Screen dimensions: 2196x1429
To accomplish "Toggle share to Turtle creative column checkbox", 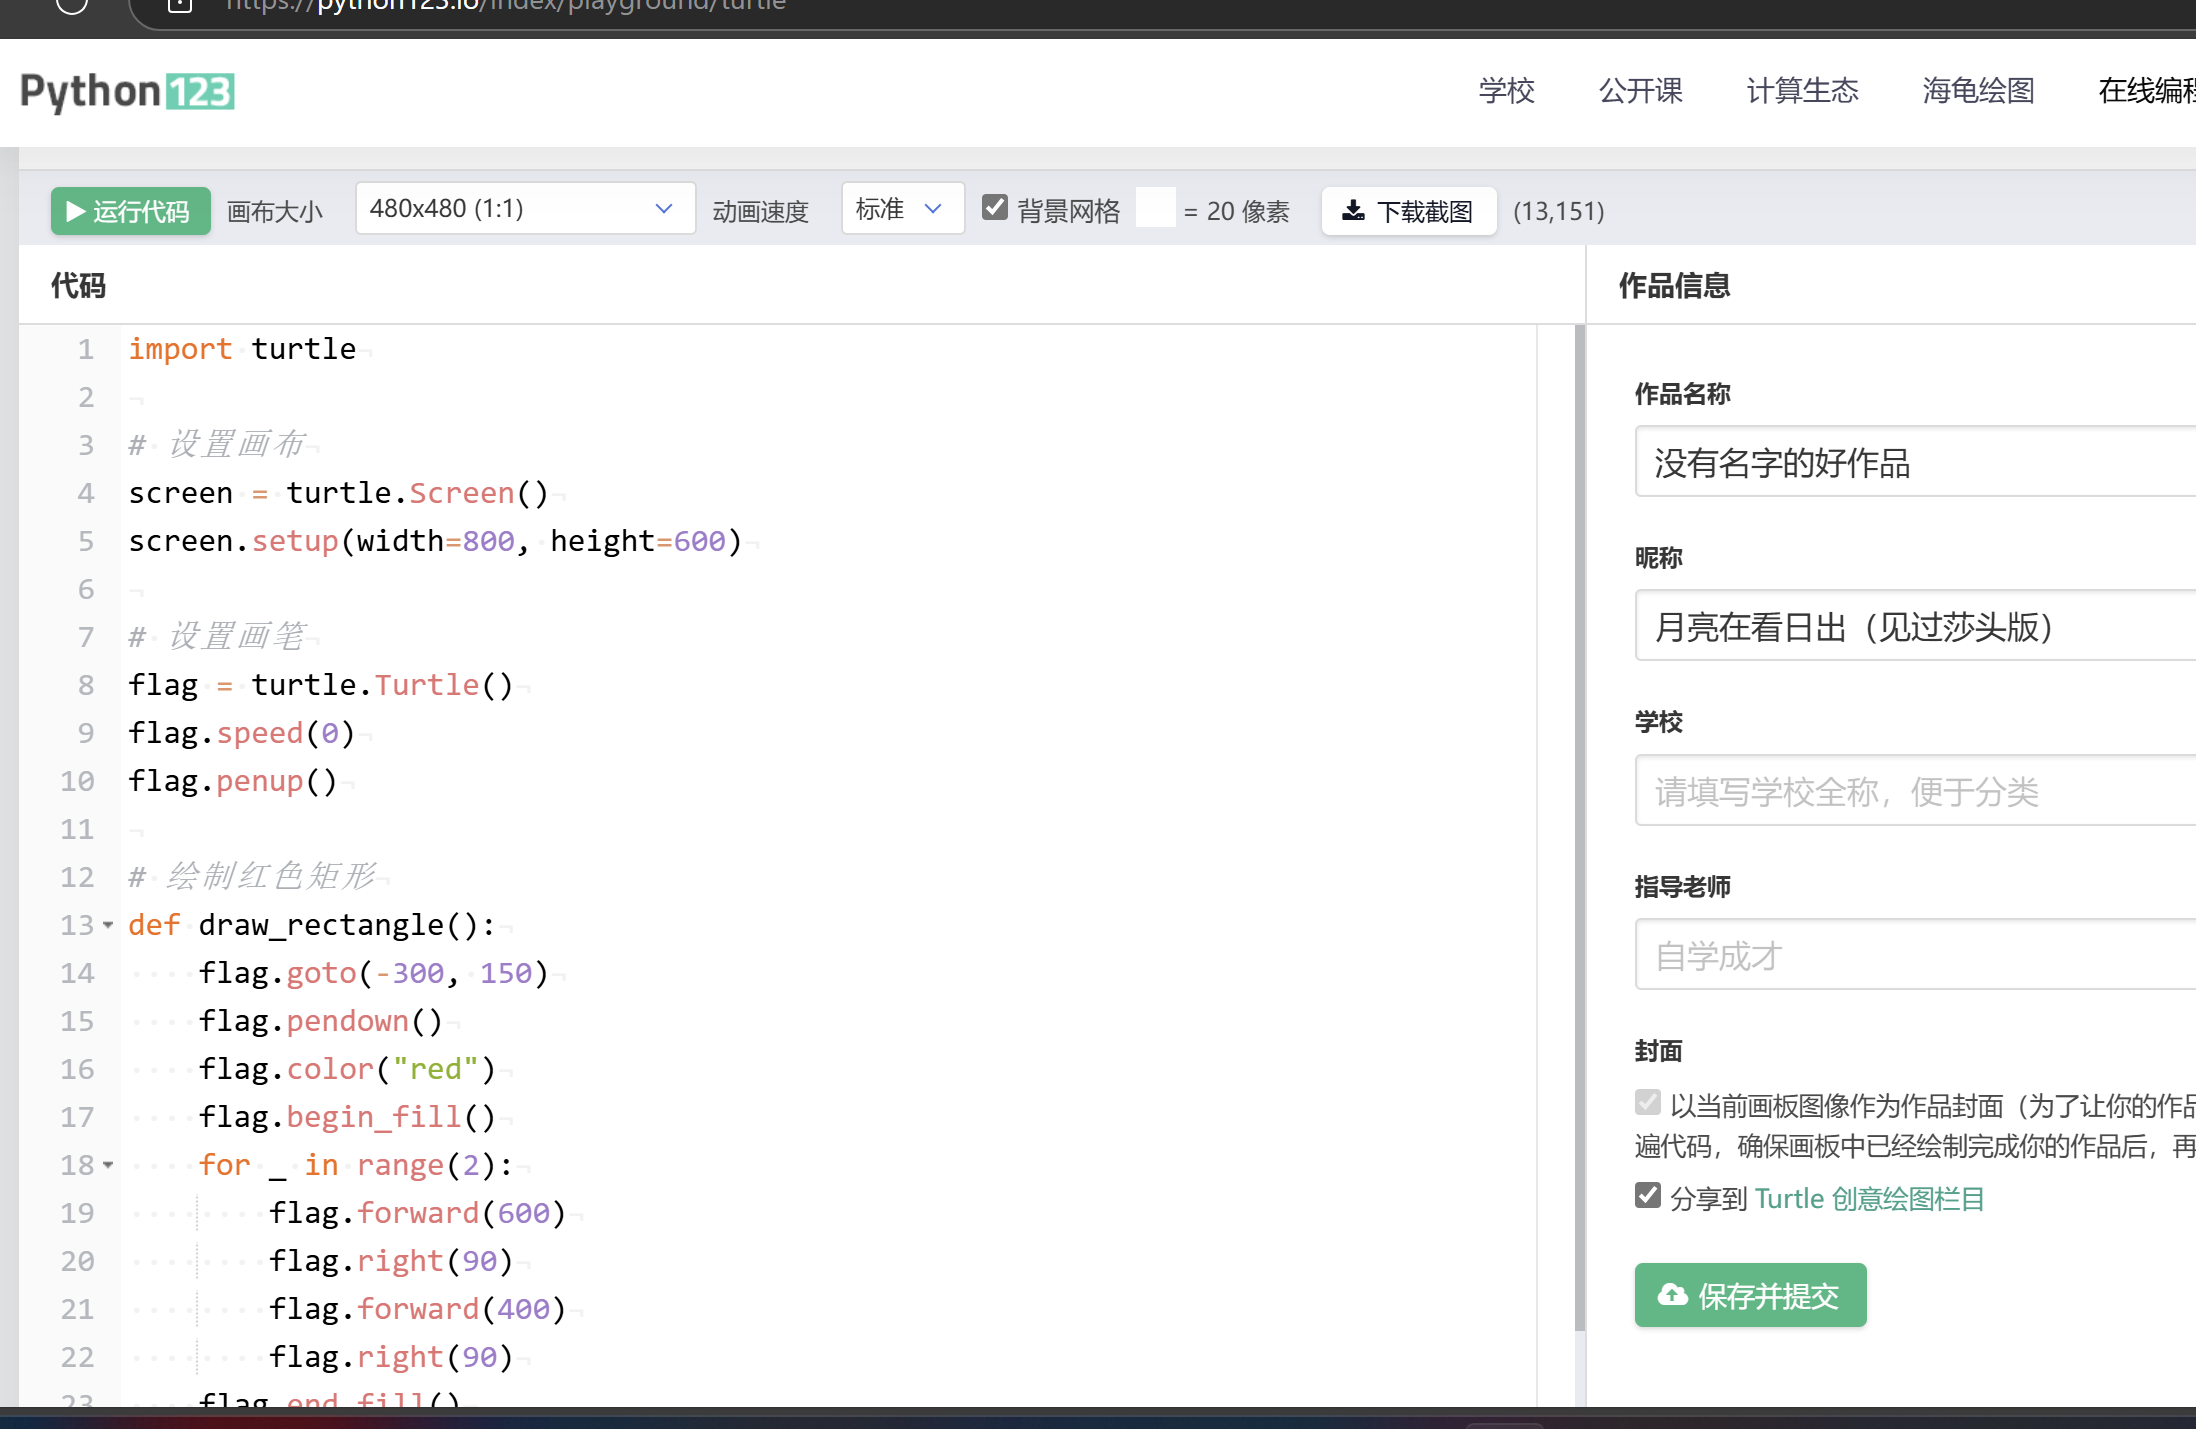I will (1648, 1196).
